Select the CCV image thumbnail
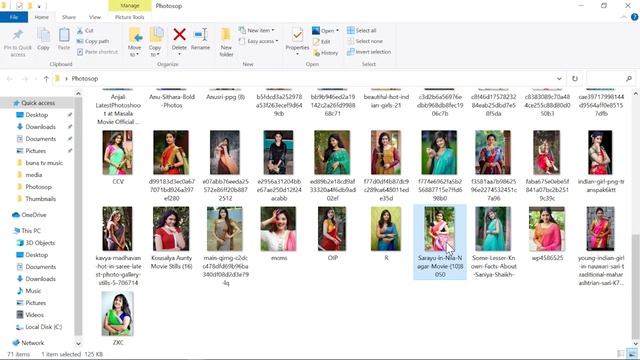Screen dimensions: 640x360 coord(118,153)
